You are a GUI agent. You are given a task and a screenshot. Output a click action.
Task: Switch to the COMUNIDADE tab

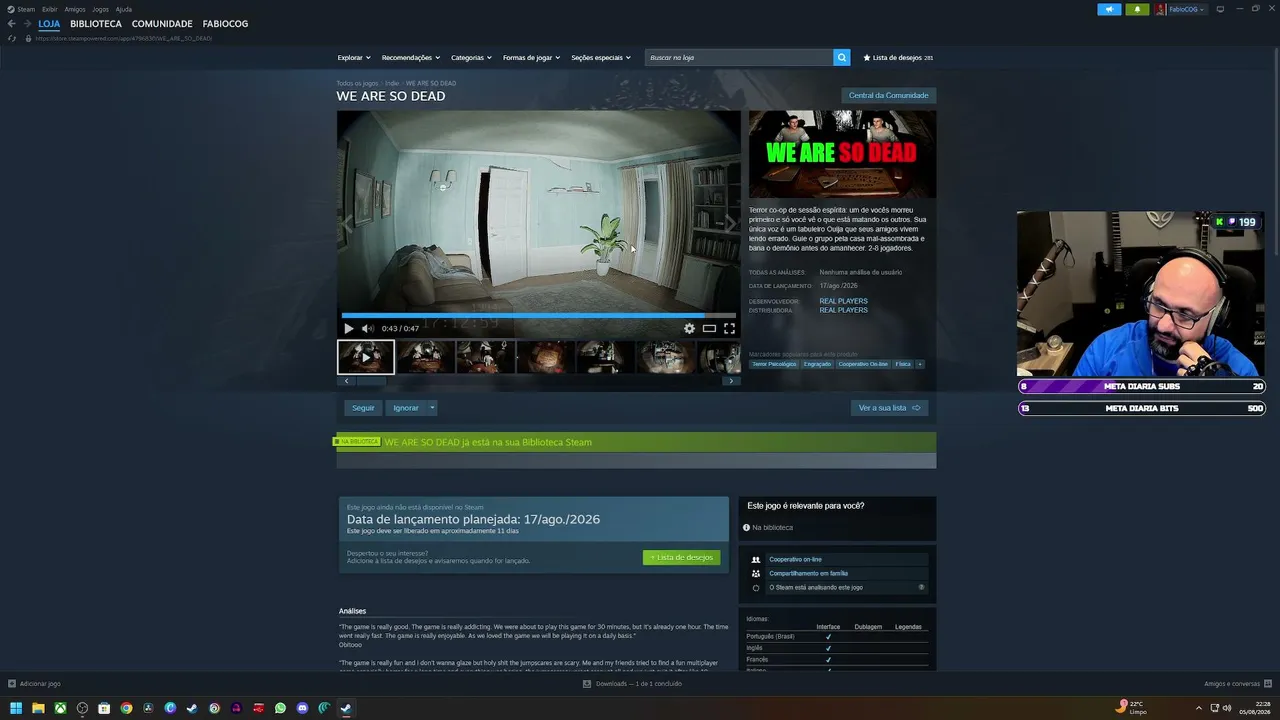click(162, 23)
